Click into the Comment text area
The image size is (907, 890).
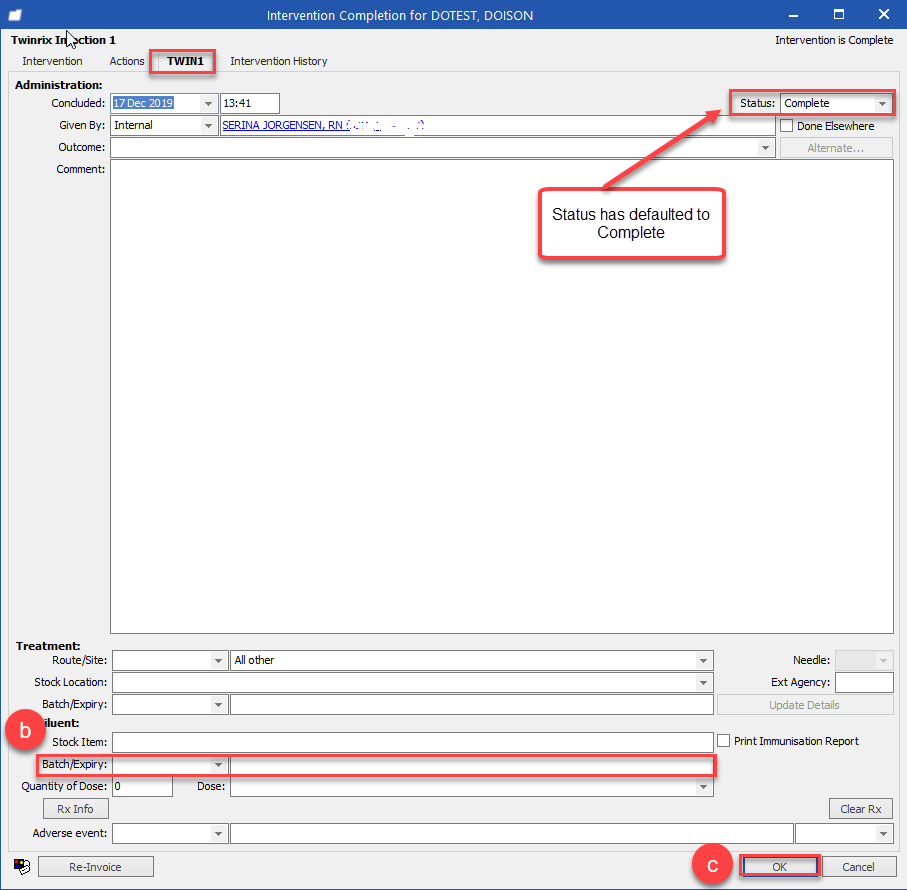[502, 396]
